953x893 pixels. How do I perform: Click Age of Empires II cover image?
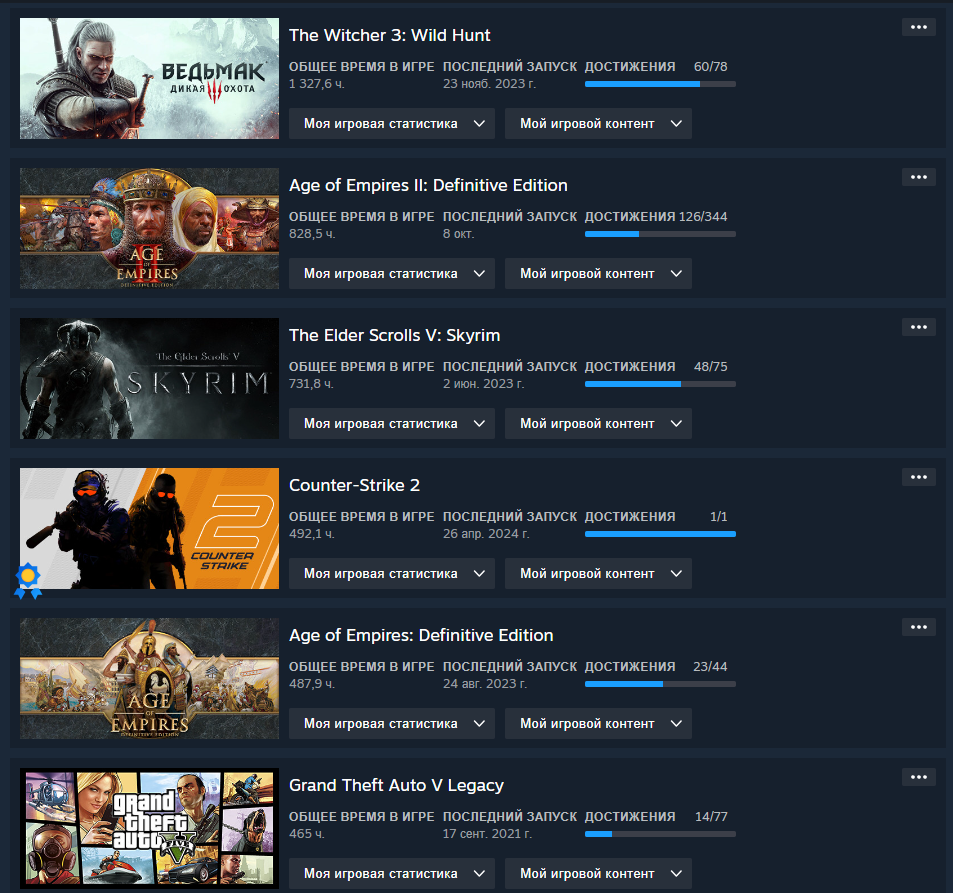point(150,229)
